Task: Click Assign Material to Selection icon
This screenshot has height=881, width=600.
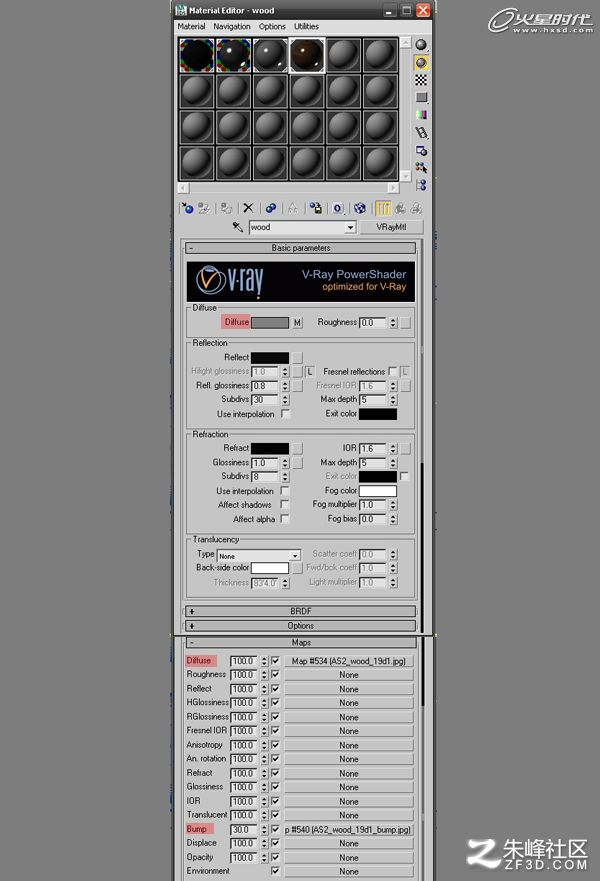Action: point(226,208)
